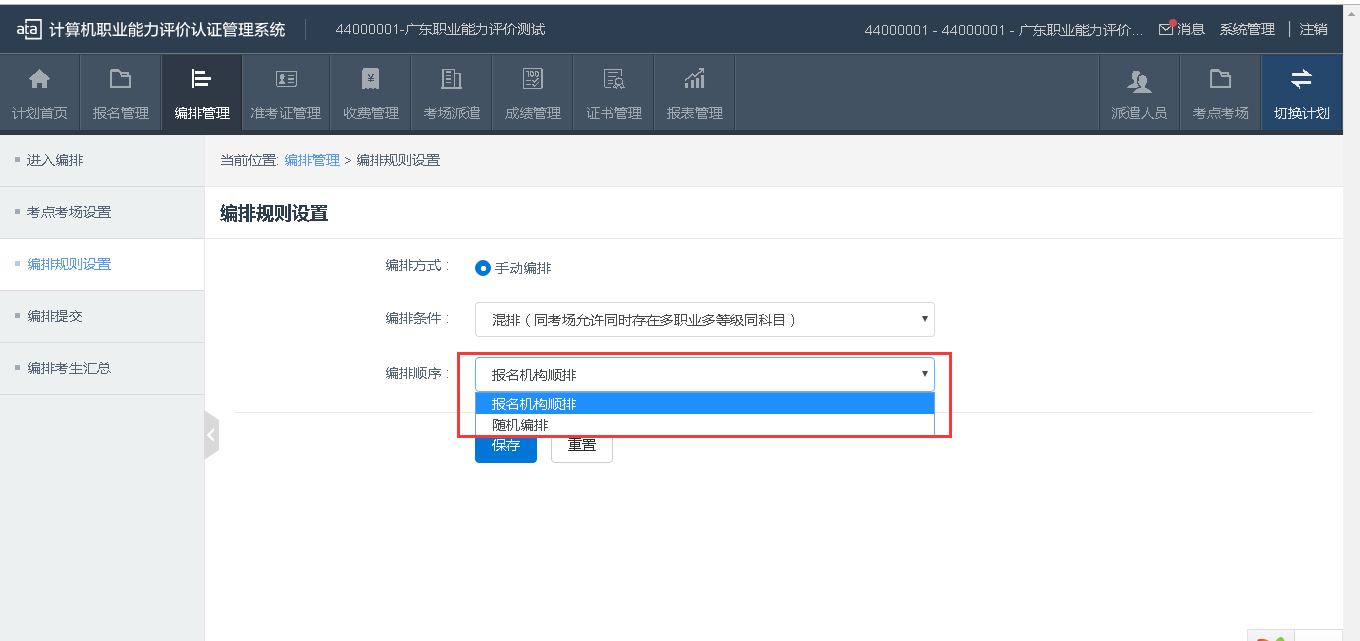The image size is (1360, 641).
Task: Open 报表管理 chart icon
Action: click(694, 79)
